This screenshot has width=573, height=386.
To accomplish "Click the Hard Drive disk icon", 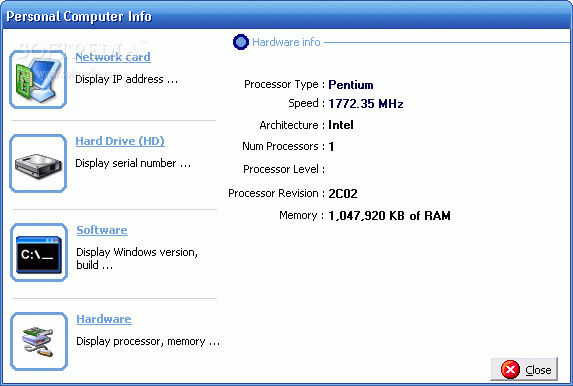I will [38, 163].
